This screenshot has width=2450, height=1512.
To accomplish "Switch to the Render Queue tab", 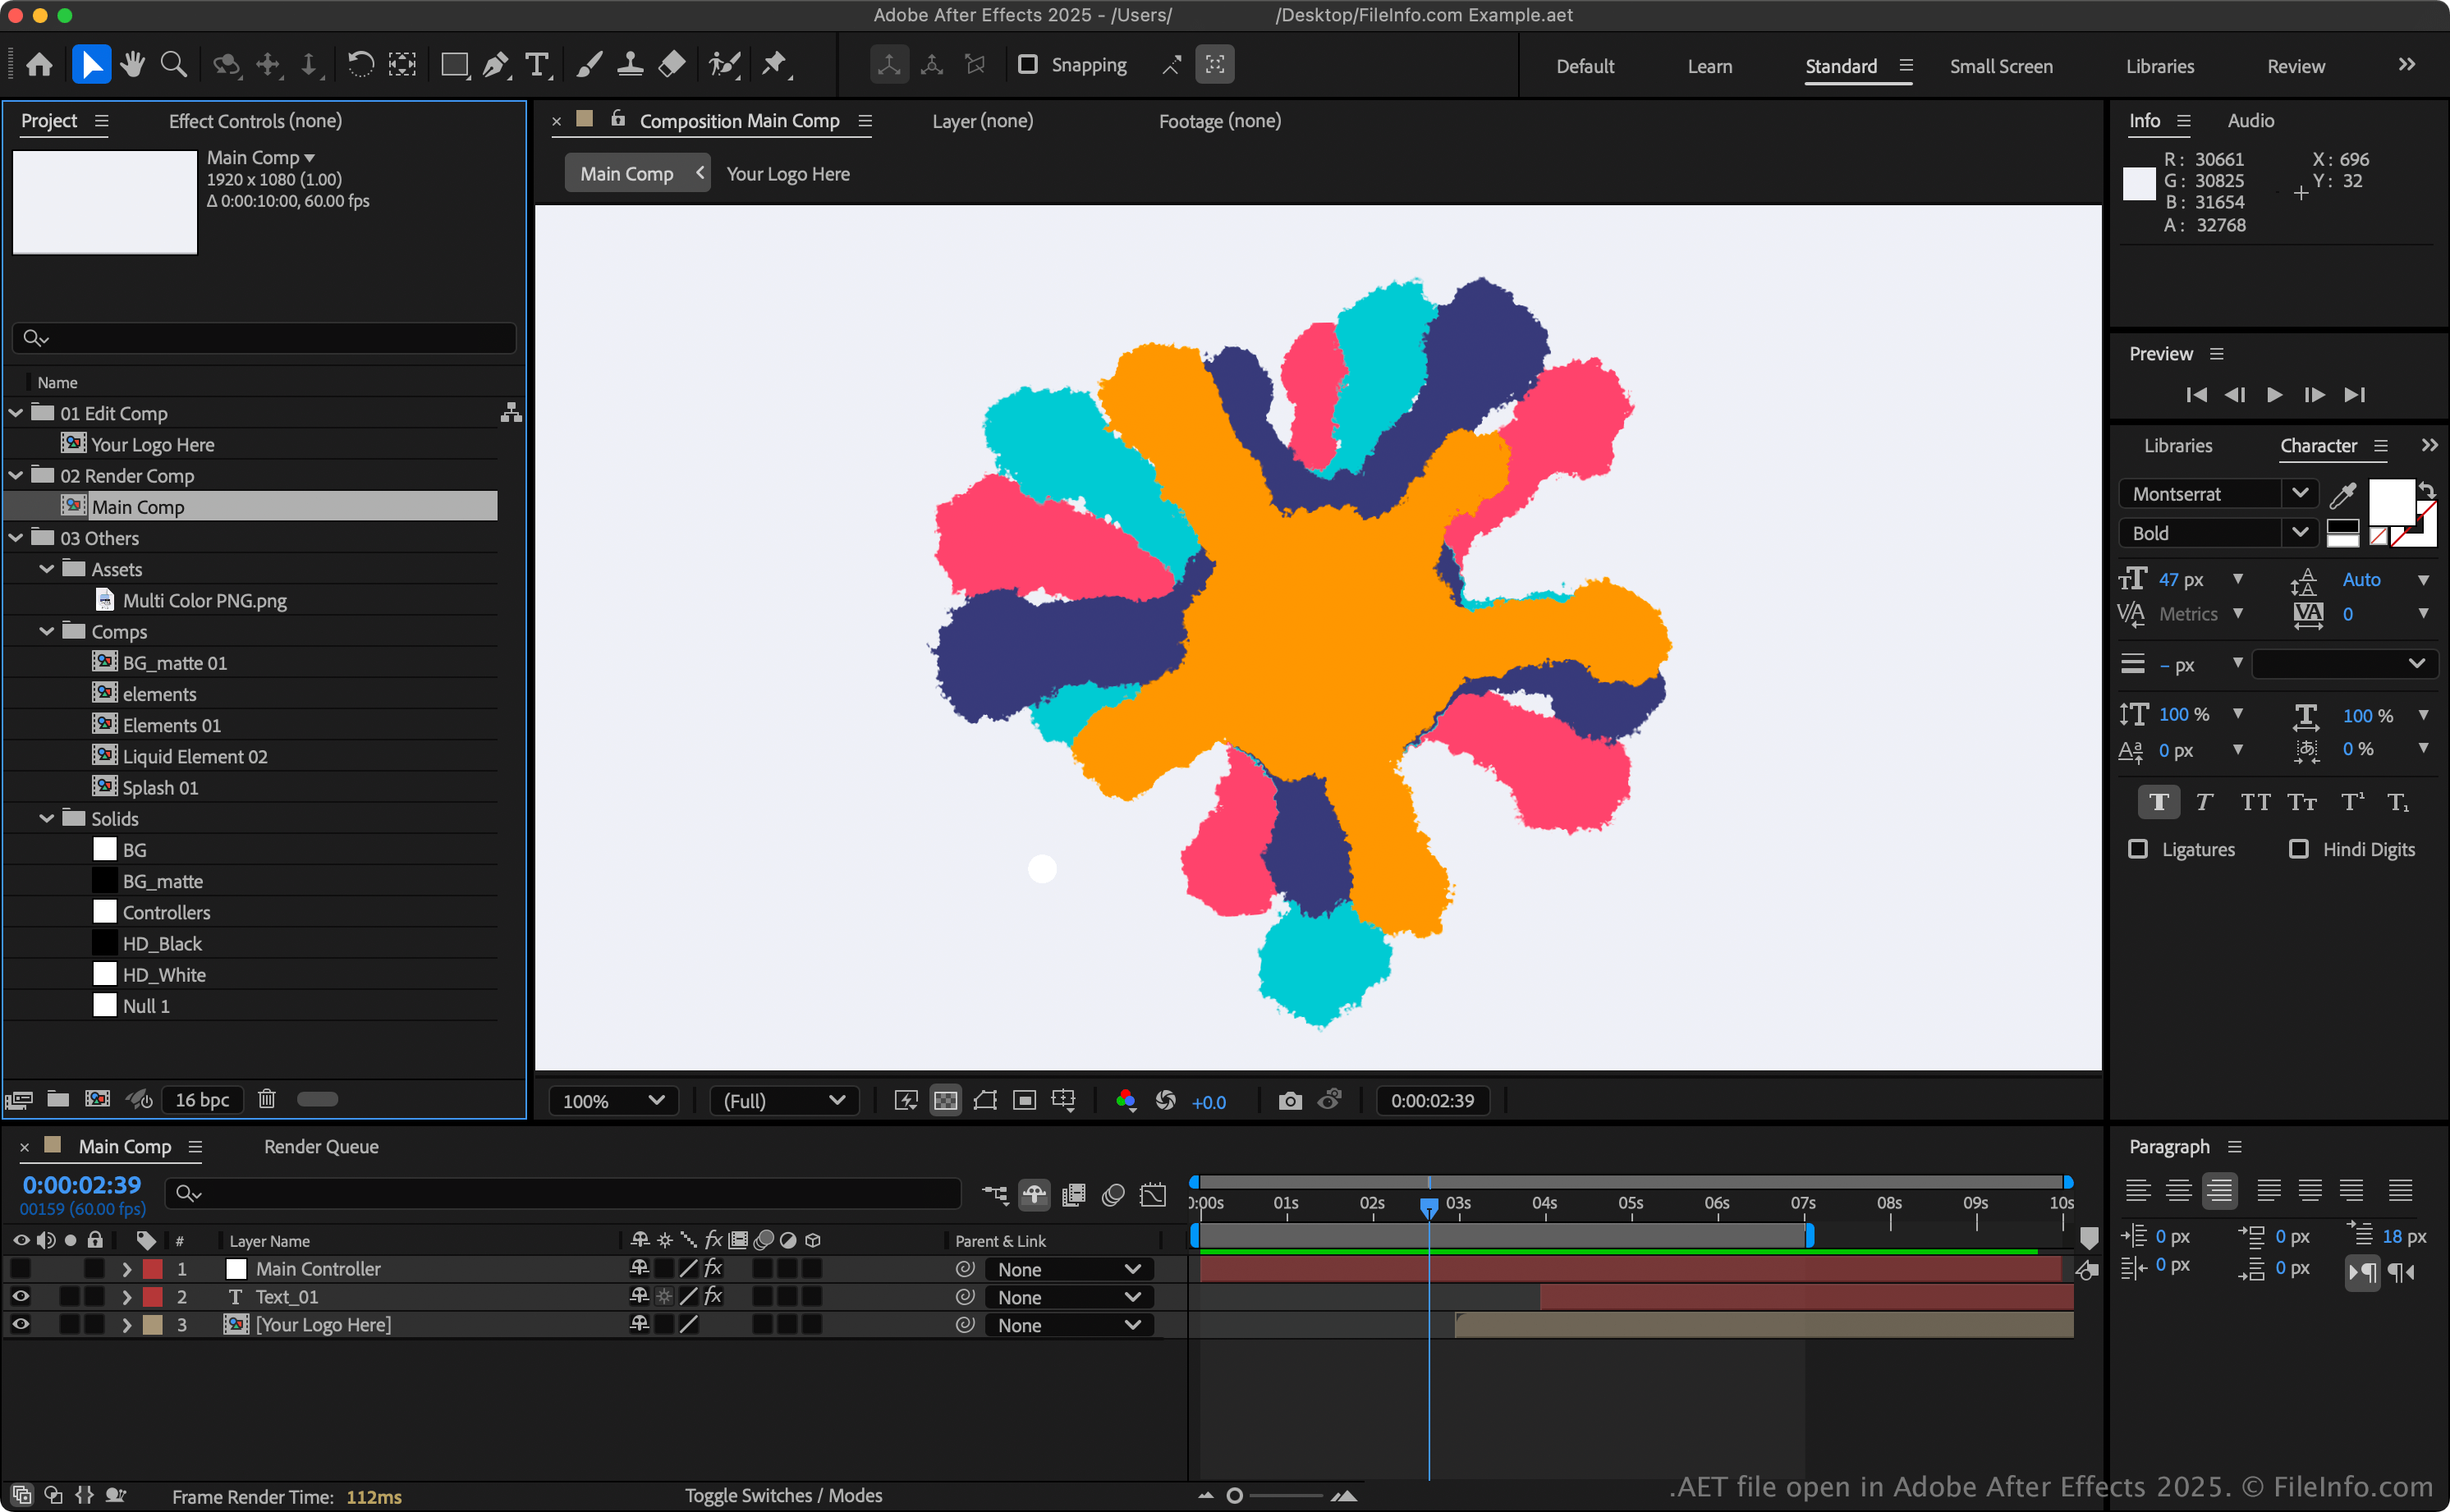I will tap(321, 1147).
